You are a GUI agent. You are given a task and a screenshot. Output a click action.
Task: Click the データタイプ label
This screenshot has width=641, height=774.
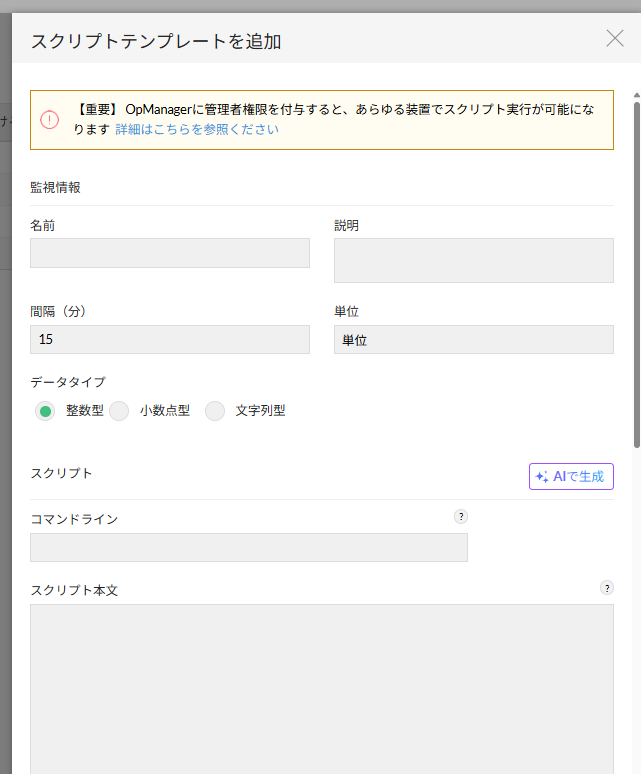point(68,382)
